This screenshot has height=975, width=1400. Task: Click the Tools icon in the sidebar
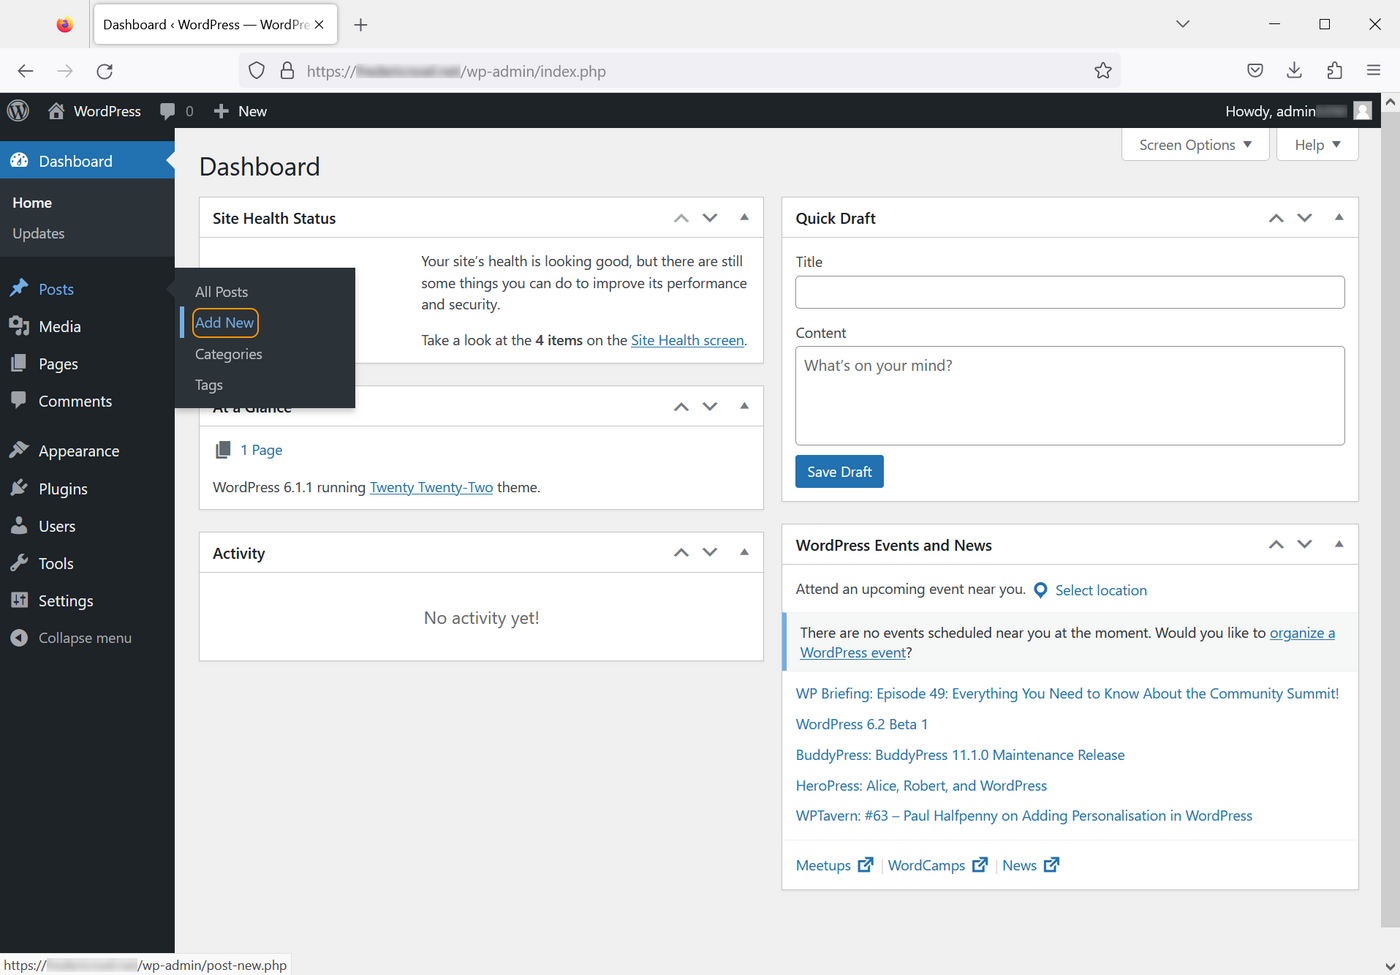[19, 563]
